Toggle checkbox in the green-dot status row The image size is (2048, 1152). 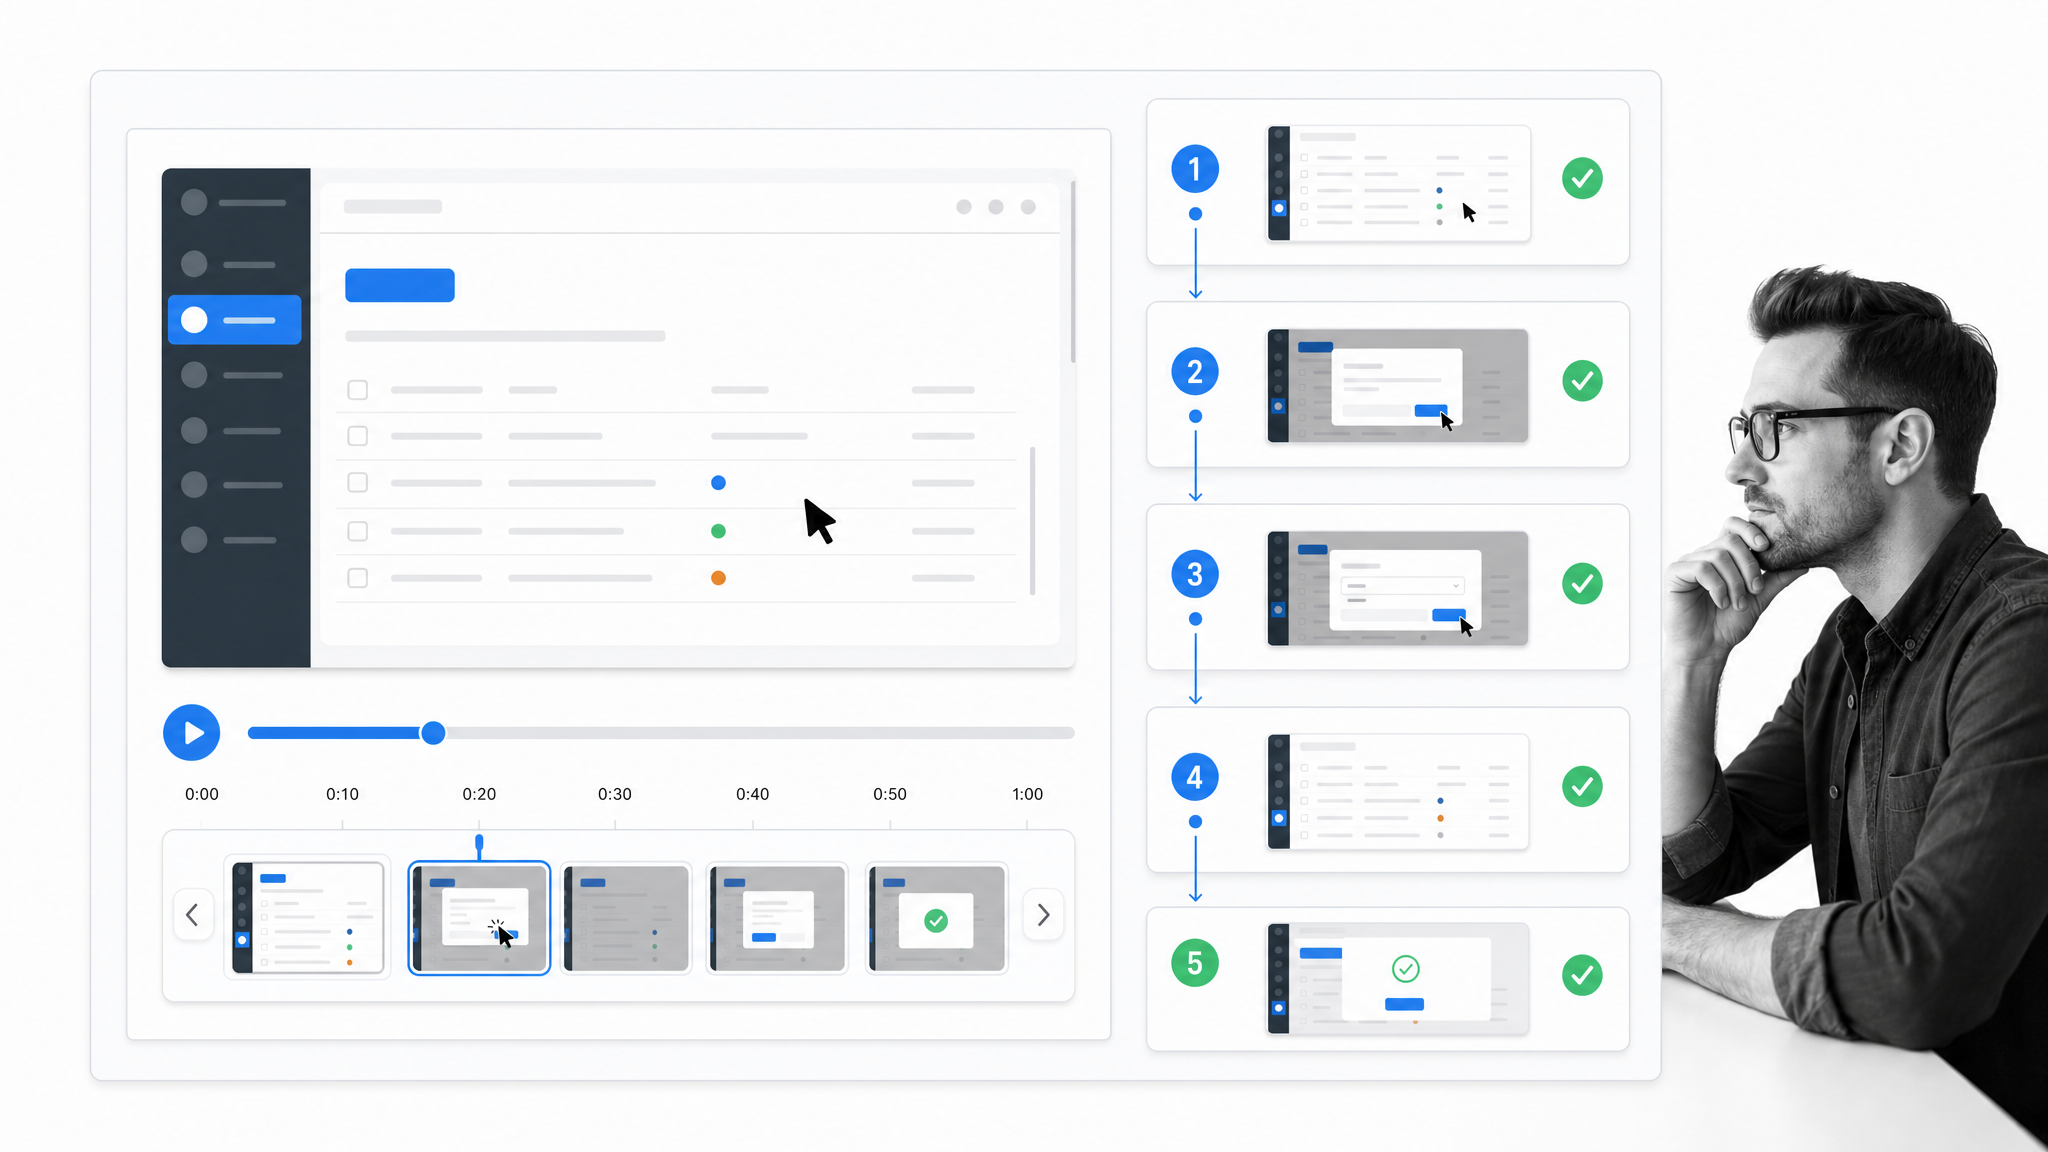(357, 531)
